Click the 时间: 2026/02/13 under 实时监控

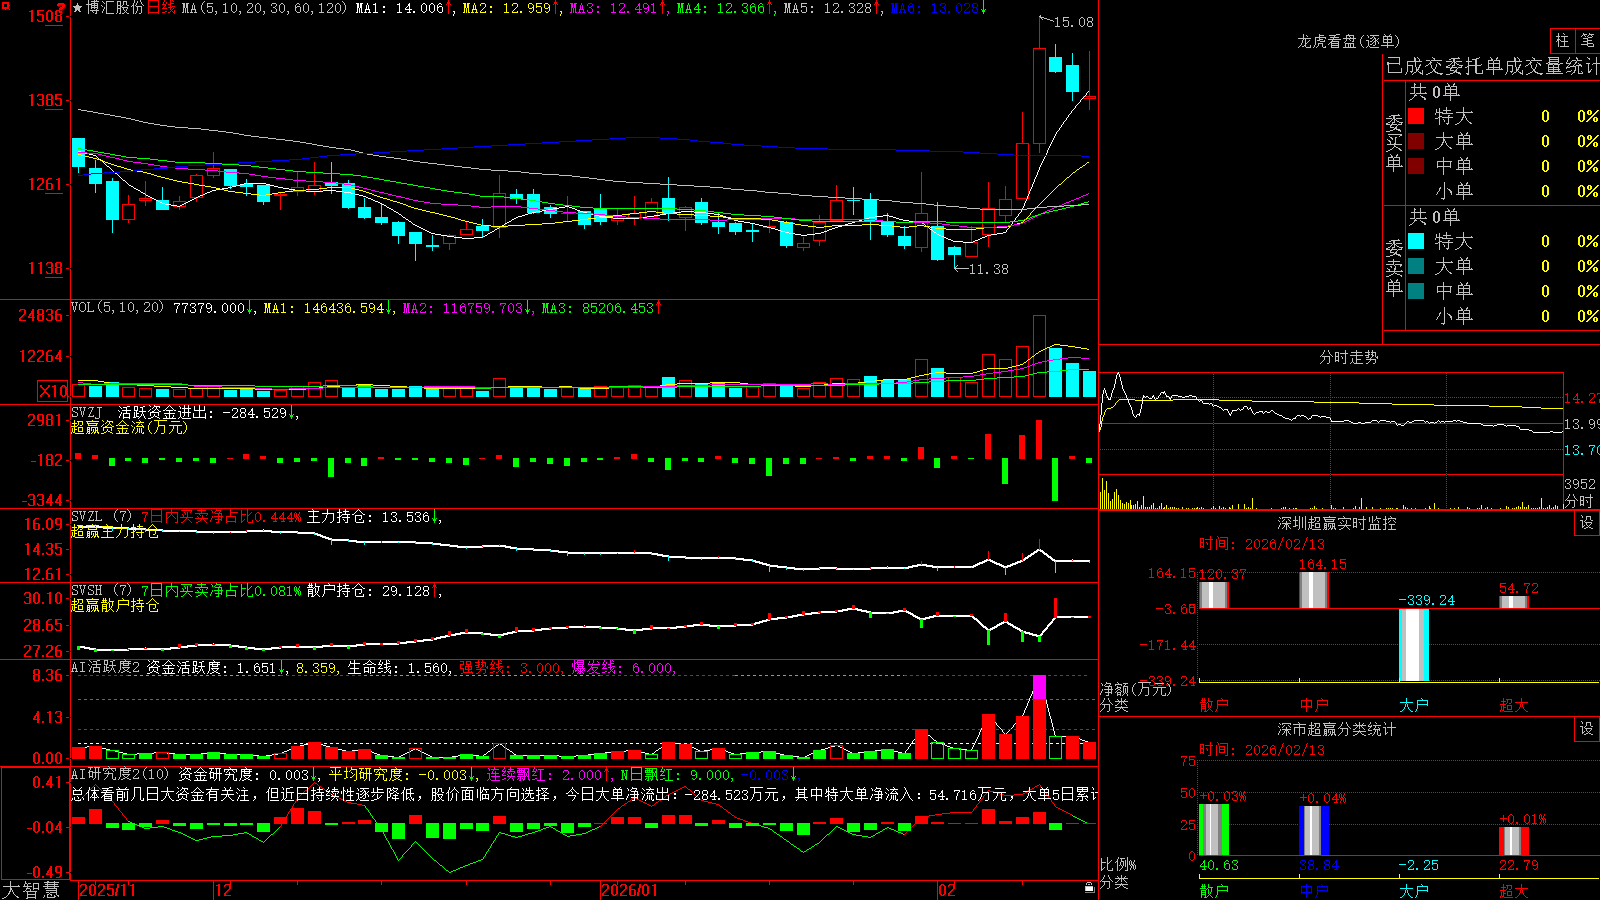pos(1261,544)
